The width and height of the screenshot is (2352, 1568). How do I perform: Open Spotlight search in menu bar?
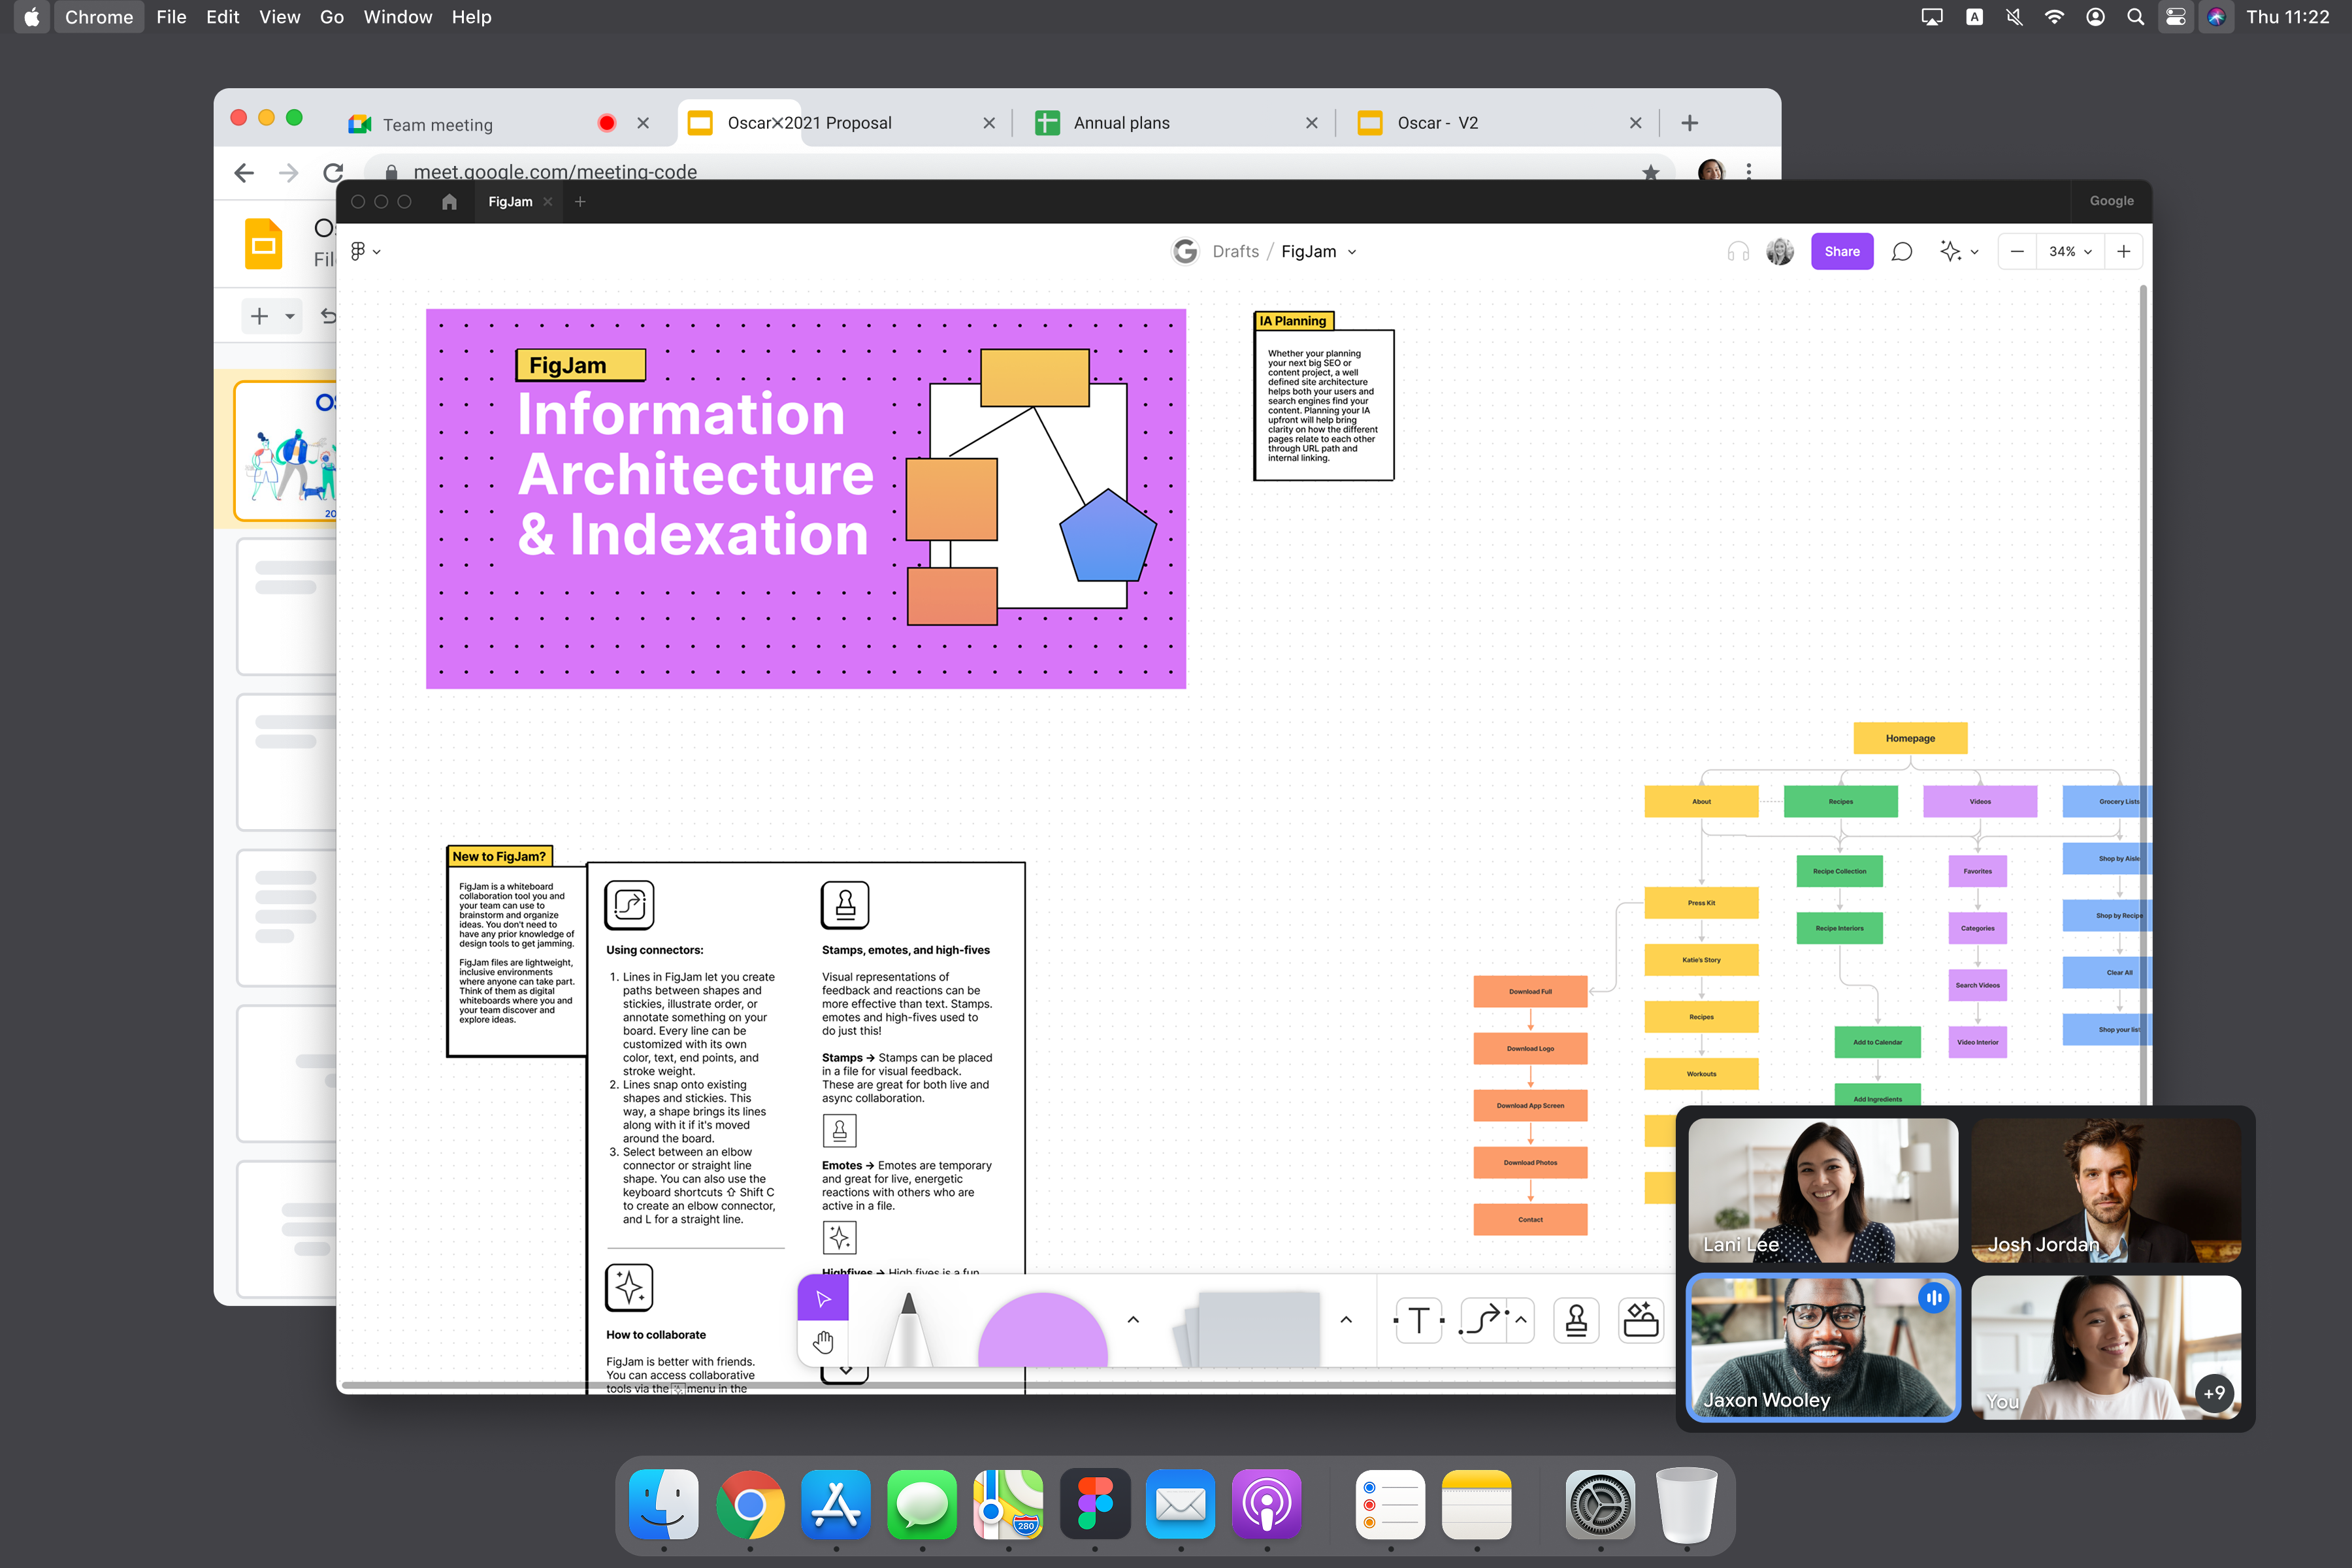pyautogui.click(x=2135, y=17)
